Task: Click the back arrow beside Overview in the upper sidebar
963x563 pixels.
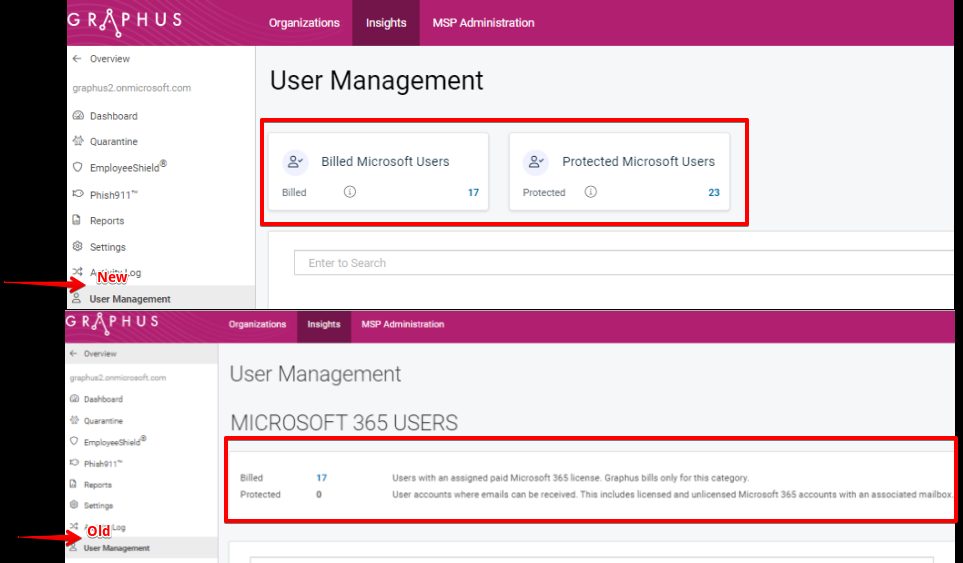Action: click(x=77, y=59)
